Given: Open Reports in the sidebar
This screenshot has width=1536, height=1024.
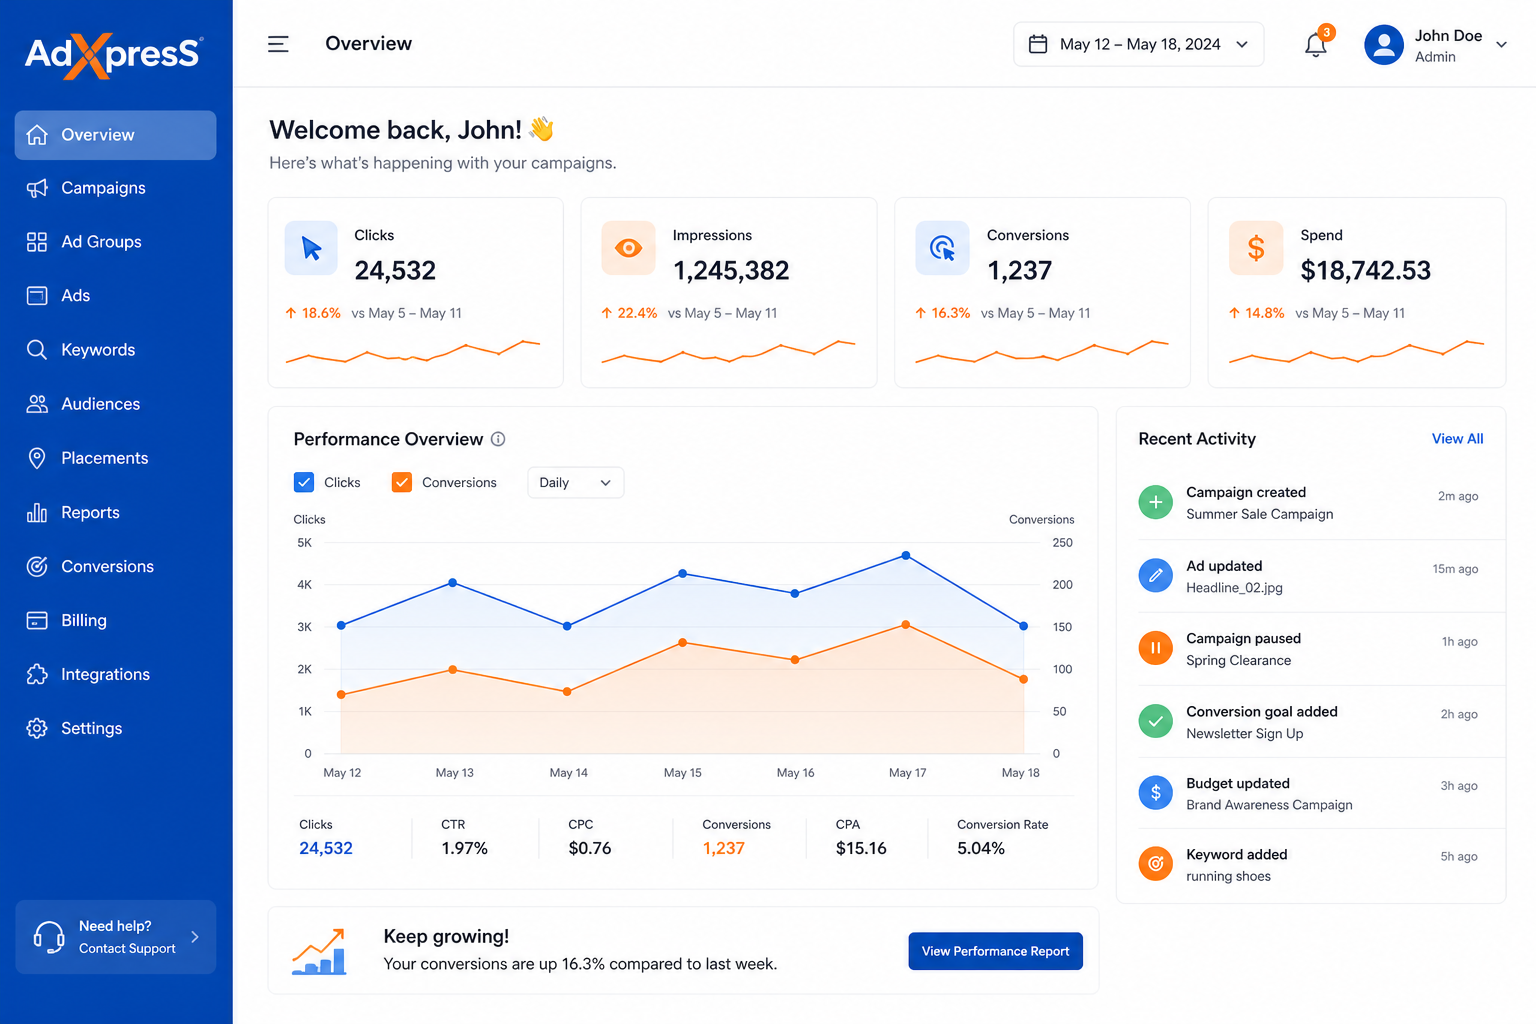Looking at the screenshot, I should click(x=115, y=512).
